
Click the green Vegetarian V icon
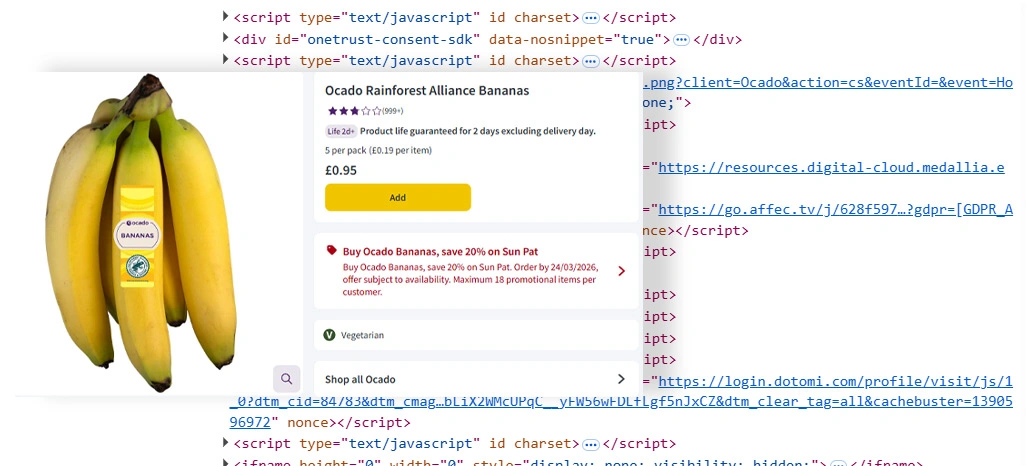(330, 335)
